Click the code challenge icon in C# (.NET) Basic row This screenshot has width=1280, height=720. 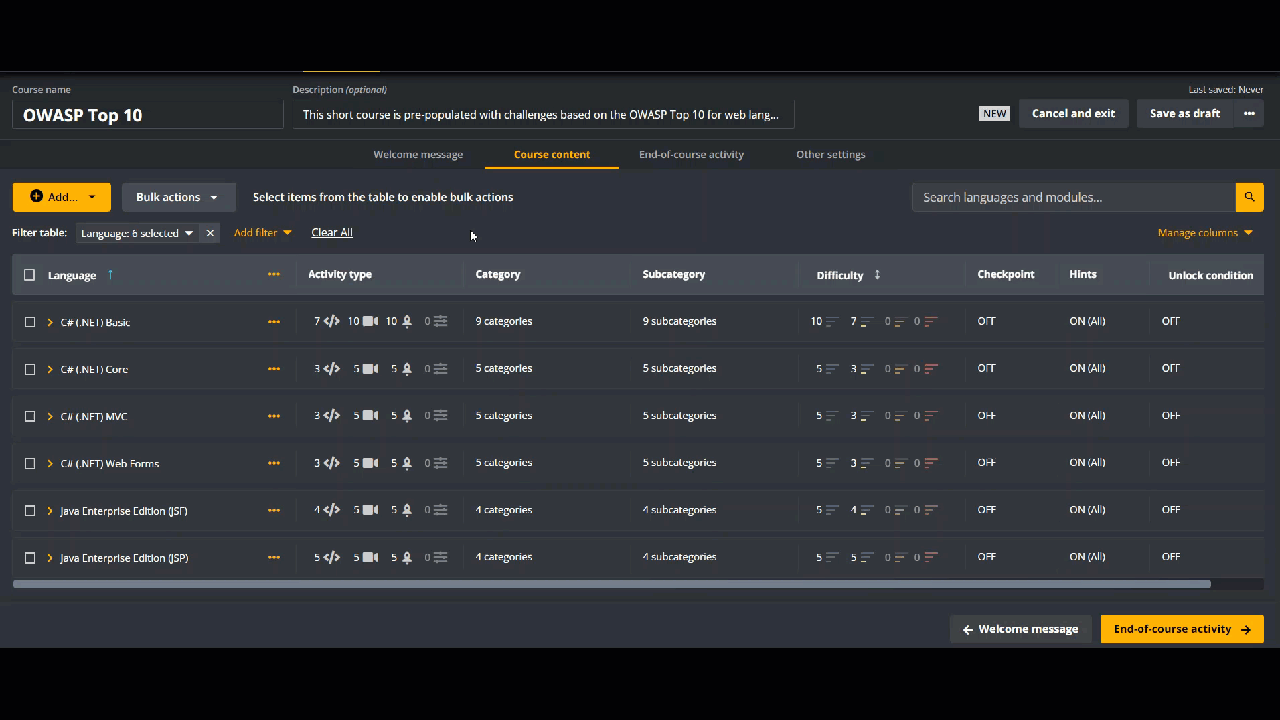pyautogui.click(x=332, y=321)
